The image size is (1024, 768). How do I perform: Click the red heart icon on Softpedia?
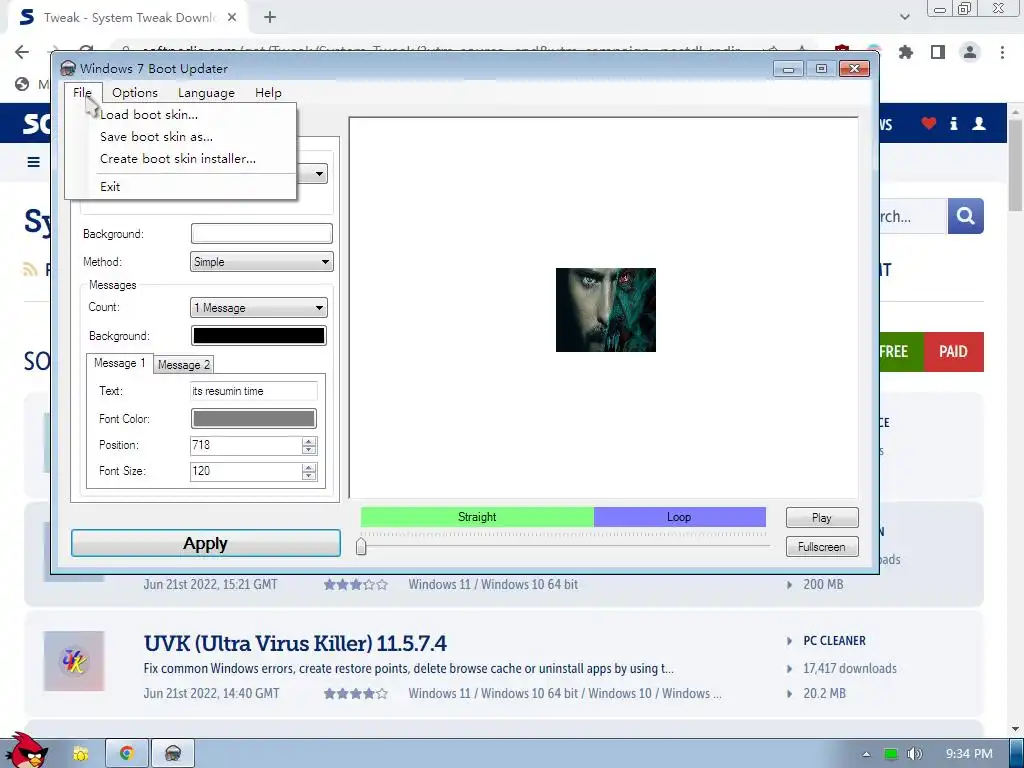tap(929, 123)
